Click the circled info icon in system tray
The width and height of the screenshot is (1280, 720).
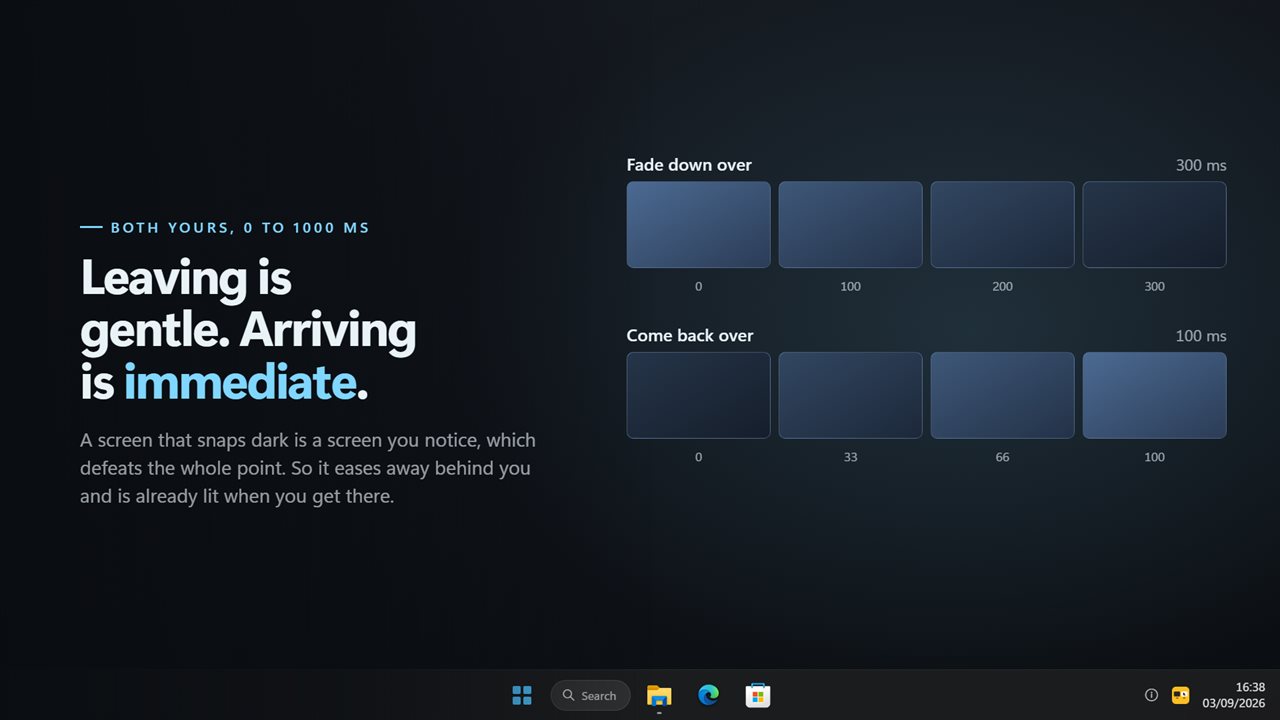1151,695
